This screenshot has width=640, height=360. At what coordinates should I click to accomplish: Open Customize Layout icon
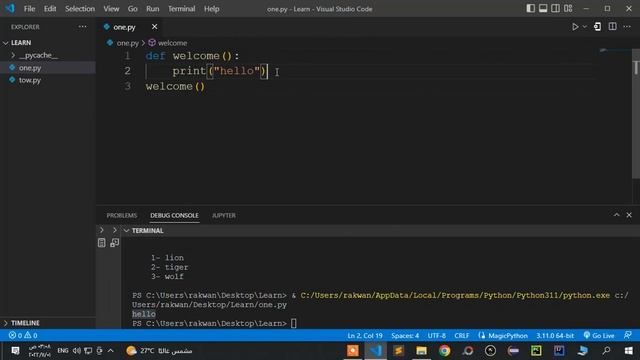pyautogui.click(x=568, y=9)
